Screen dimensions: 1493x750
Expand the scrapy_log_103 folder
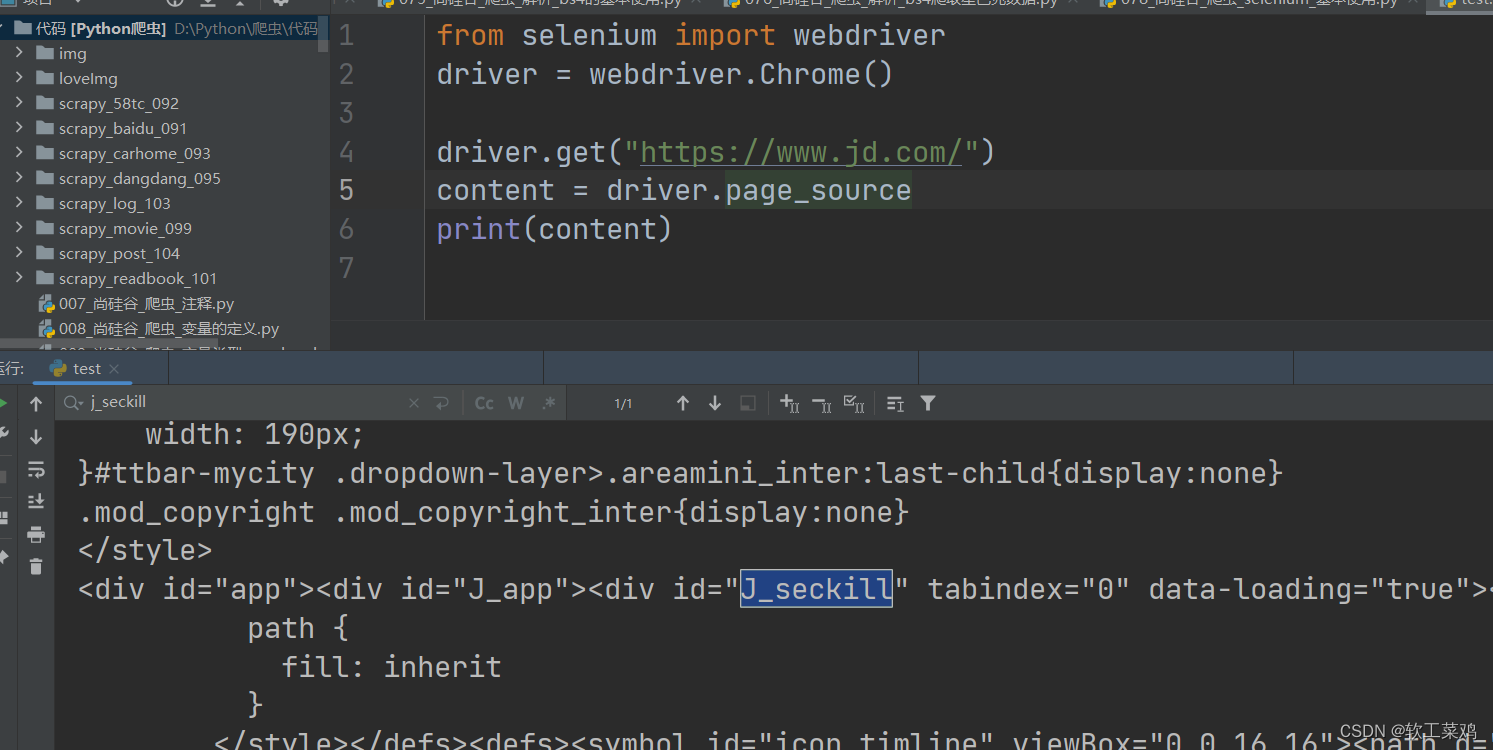click(x=19, y=203)
